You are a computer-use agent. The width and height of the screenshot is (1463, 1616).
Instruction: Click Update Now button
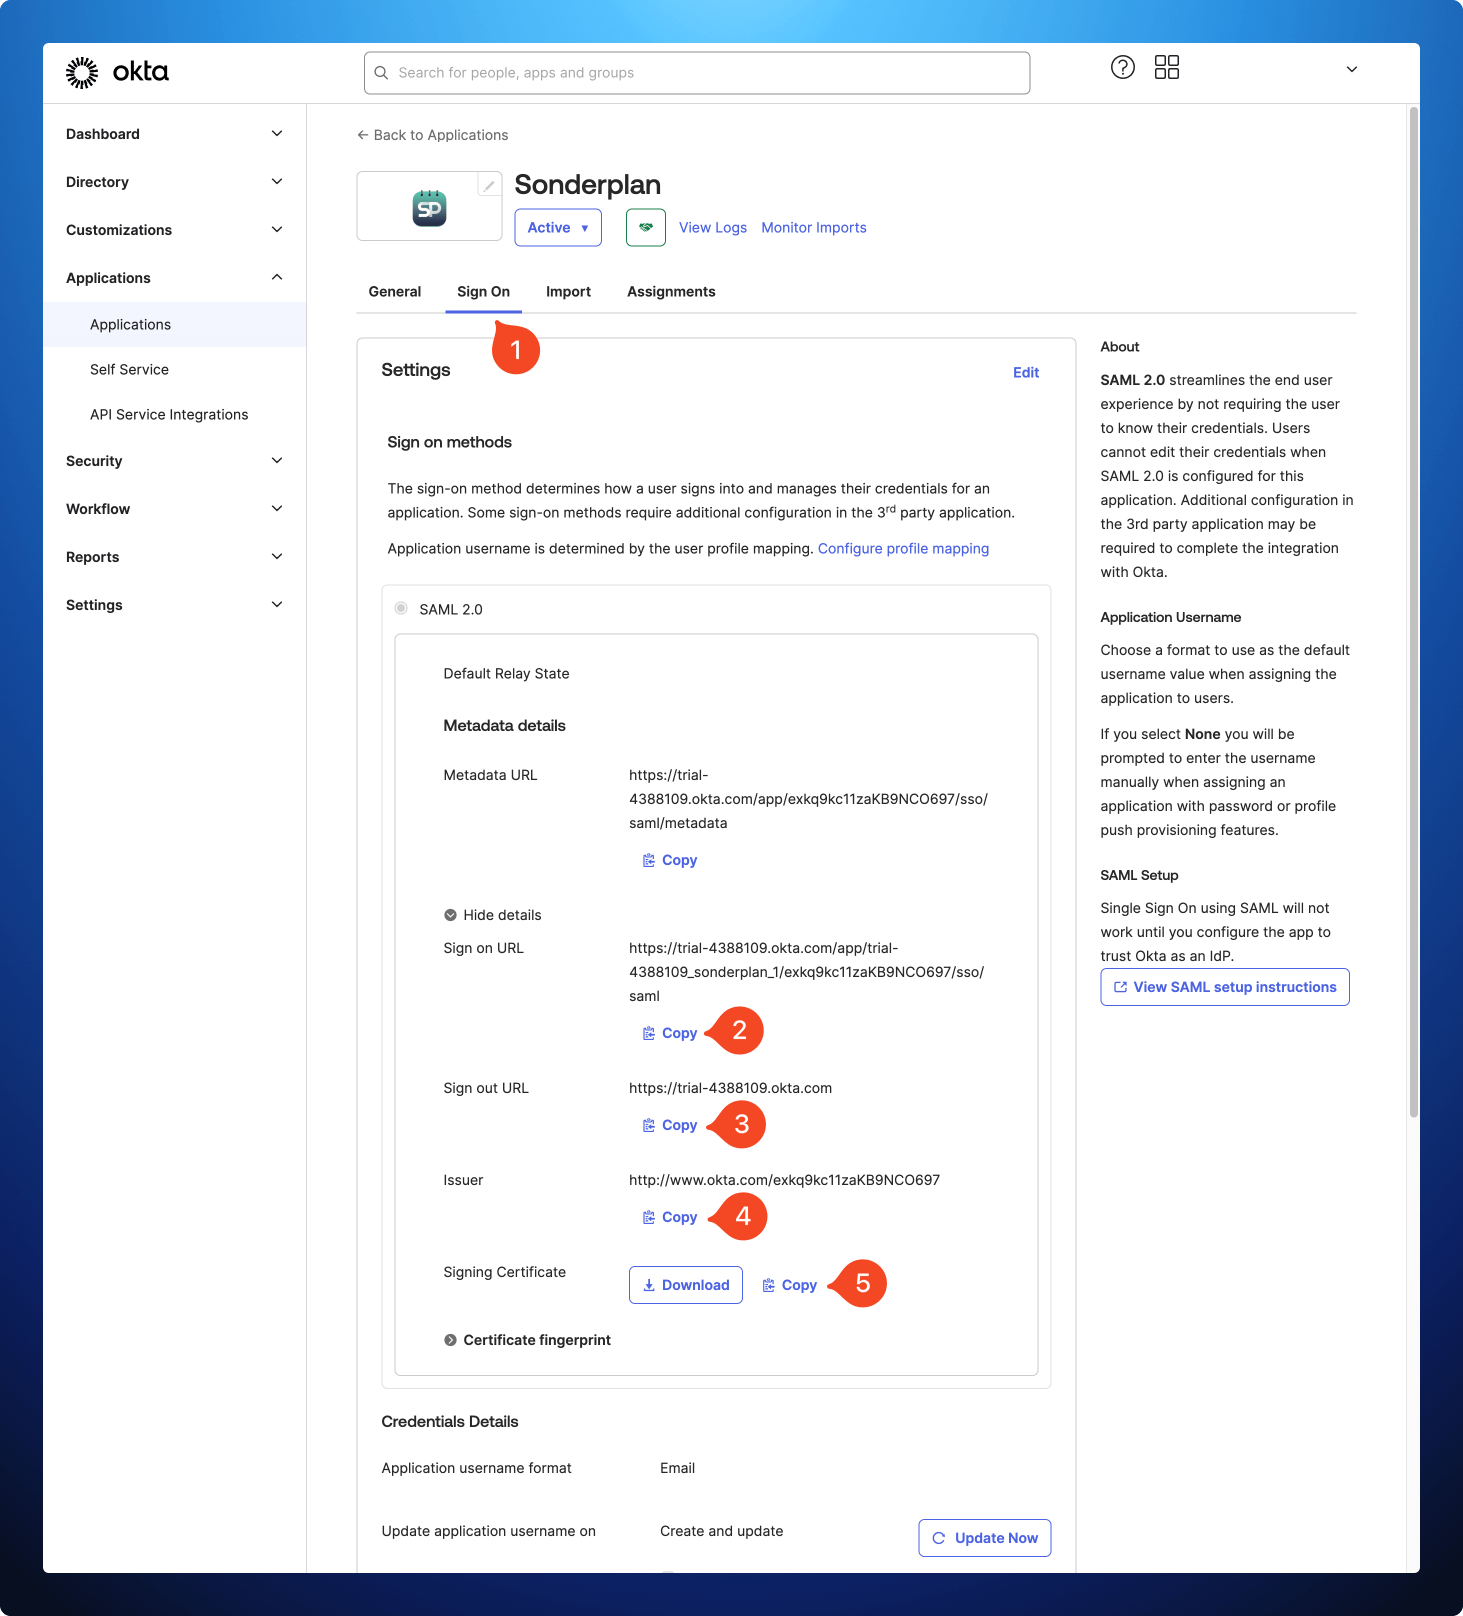(x=985, y=1538)
